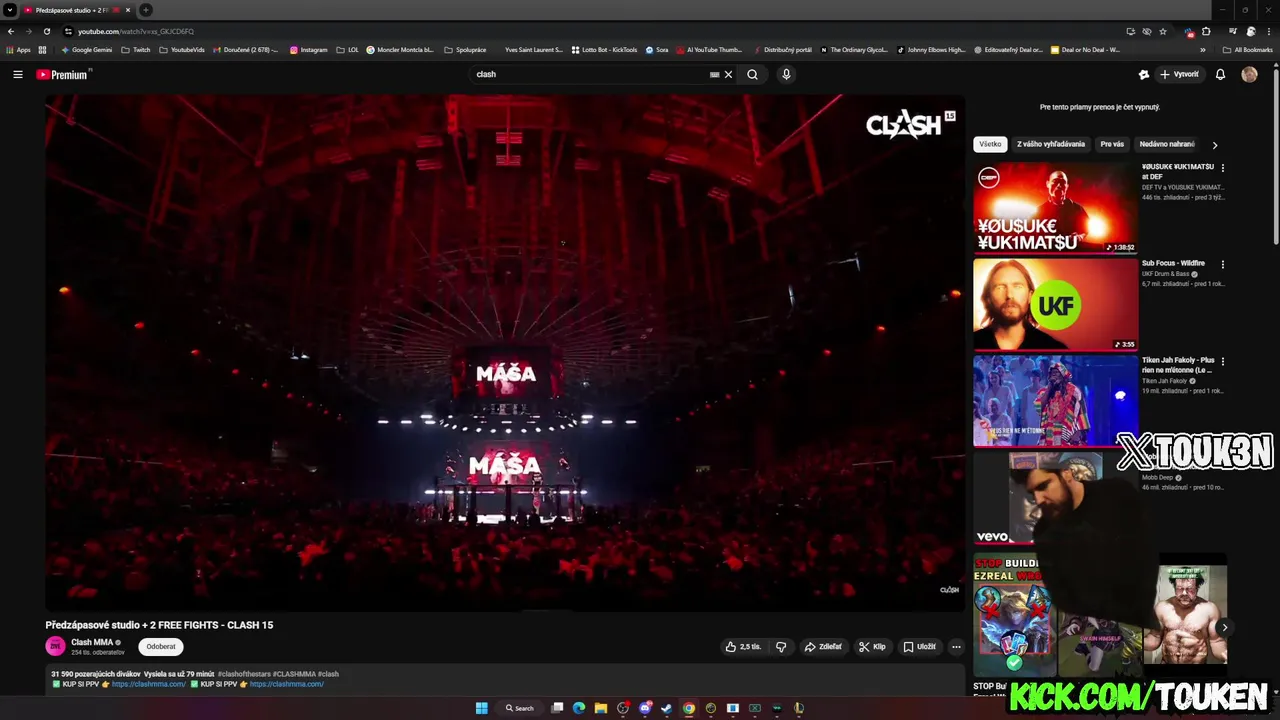
Task: Open Microsoft Edge from taskbar
Action: [579, 708]
